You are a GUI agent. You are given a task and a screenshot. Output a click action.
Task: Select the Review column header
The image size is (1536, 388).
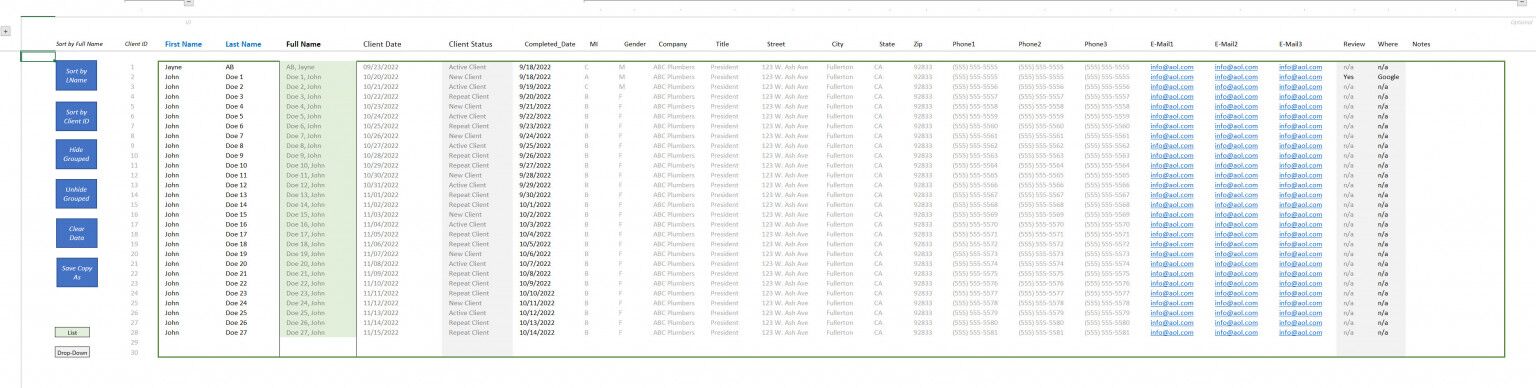(x=1354, y=44)
